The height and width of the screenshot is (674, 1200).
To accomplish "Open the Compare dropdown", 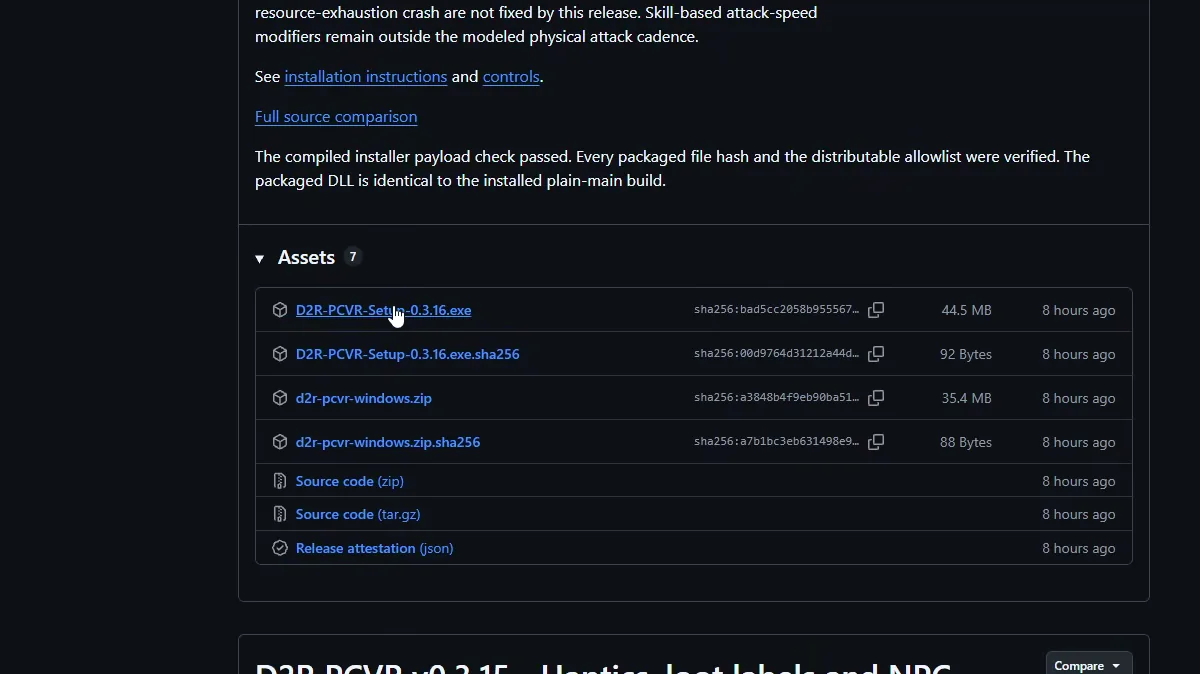I will coord(1089,665).
